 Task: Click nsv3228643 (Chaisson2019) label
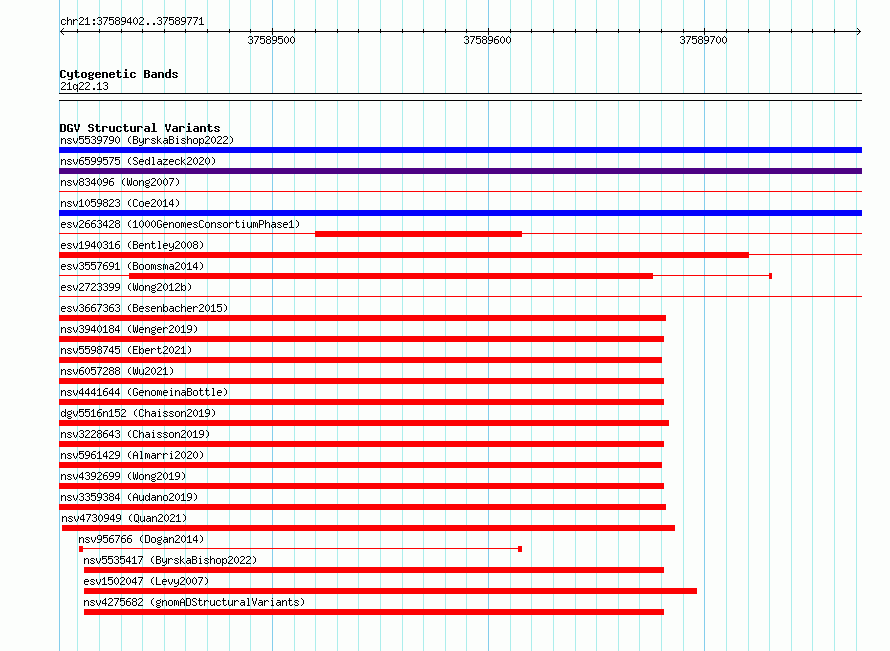pos(135,434)
